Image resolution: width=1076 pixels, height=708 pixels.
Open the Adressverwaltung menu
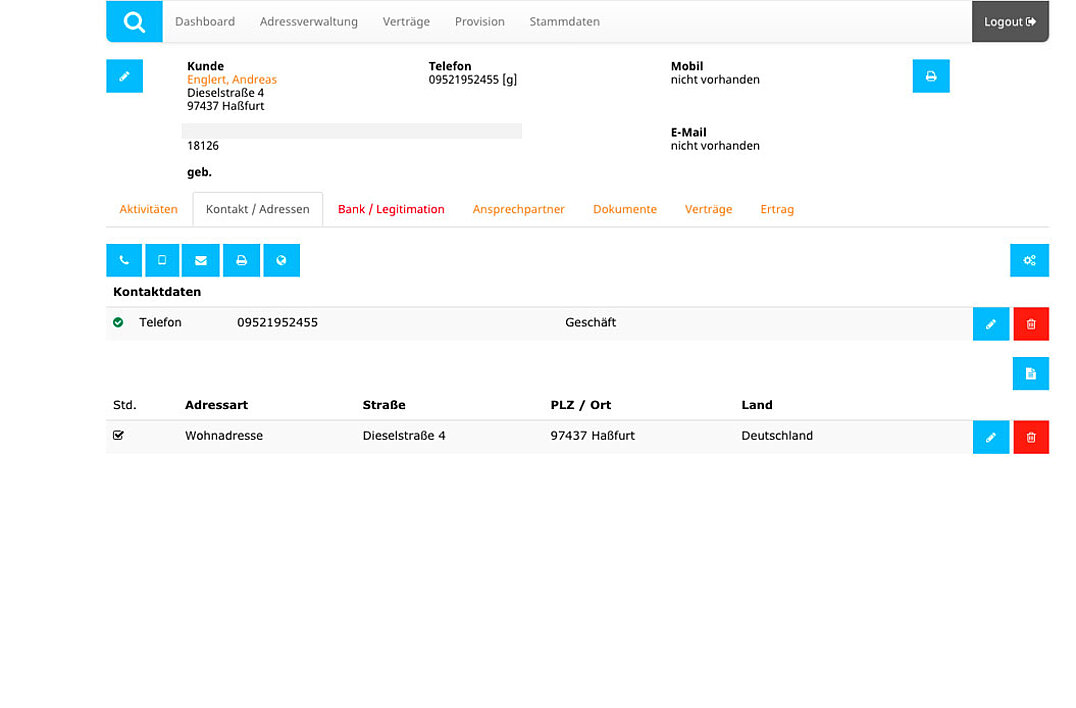tap(309, 21)
